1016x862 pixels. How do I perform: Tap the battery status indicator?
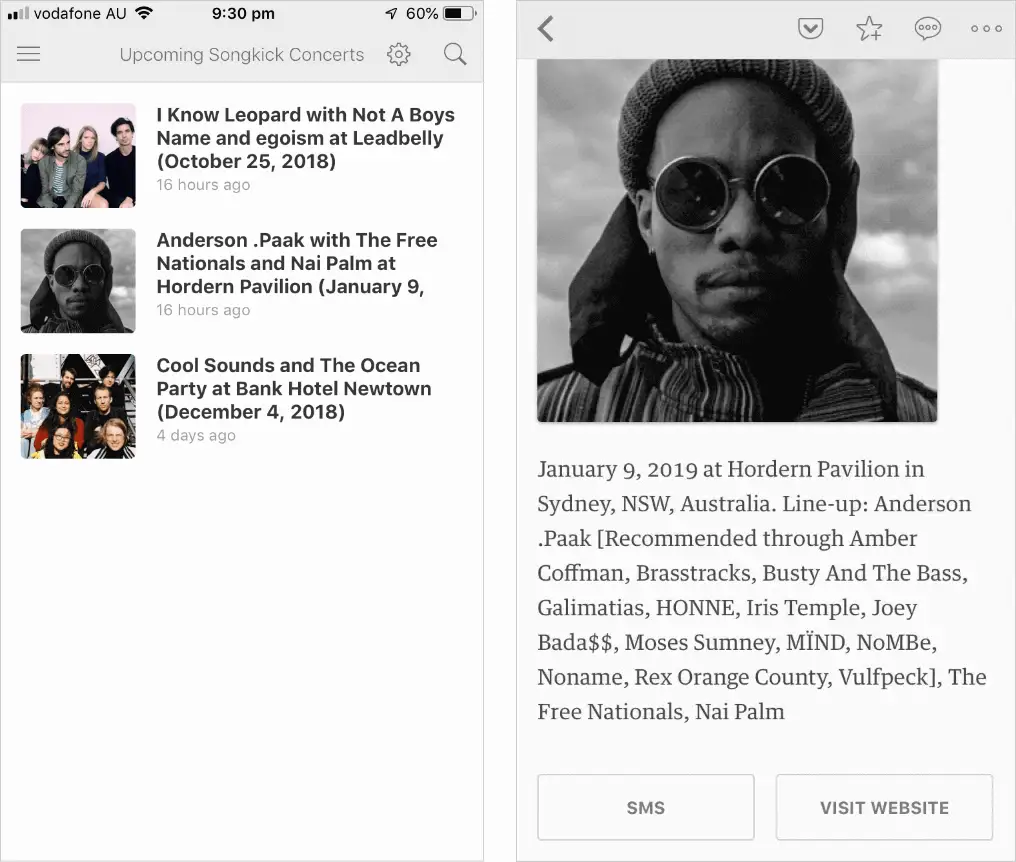(460, 13)
